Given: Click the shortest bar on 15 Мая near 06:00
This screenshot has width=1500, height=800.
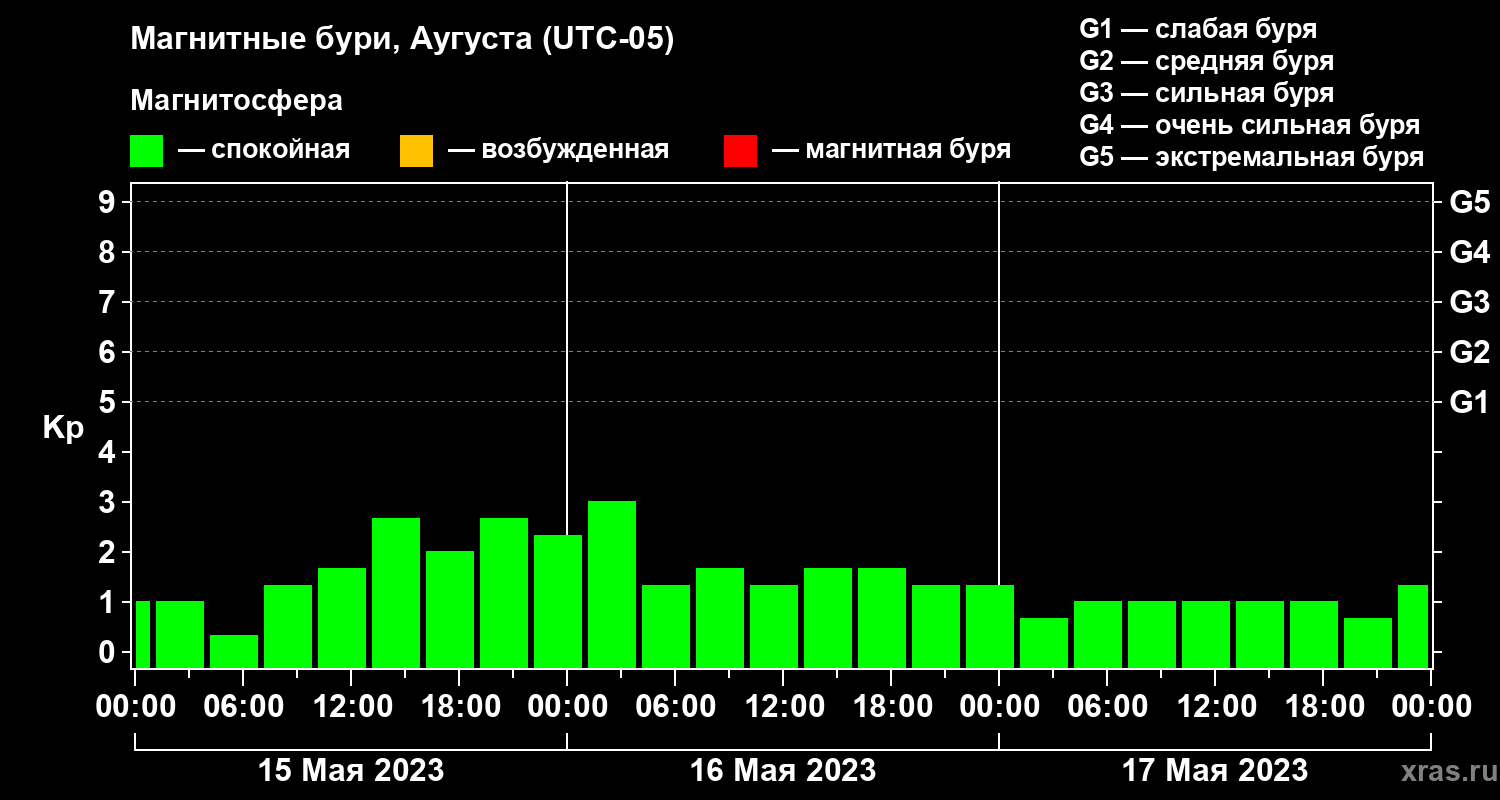Looking at the screenshot, I should tap(234, 651).
